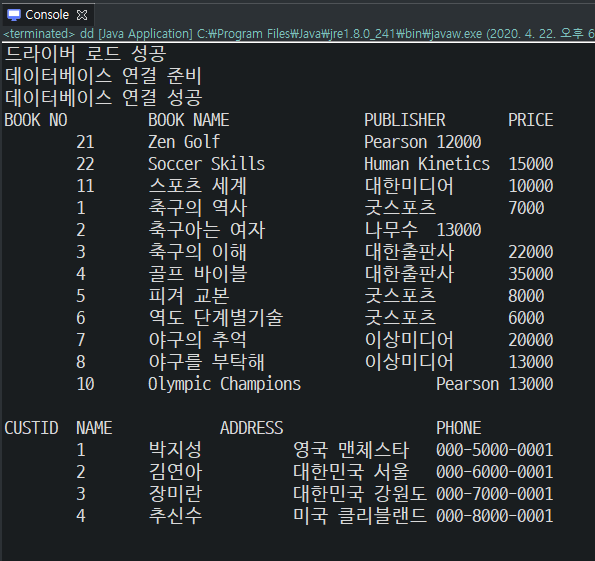Click the customer 'NAME' column header
The image size is (595, 561).
pyautogui.click(x=94, y=428)
